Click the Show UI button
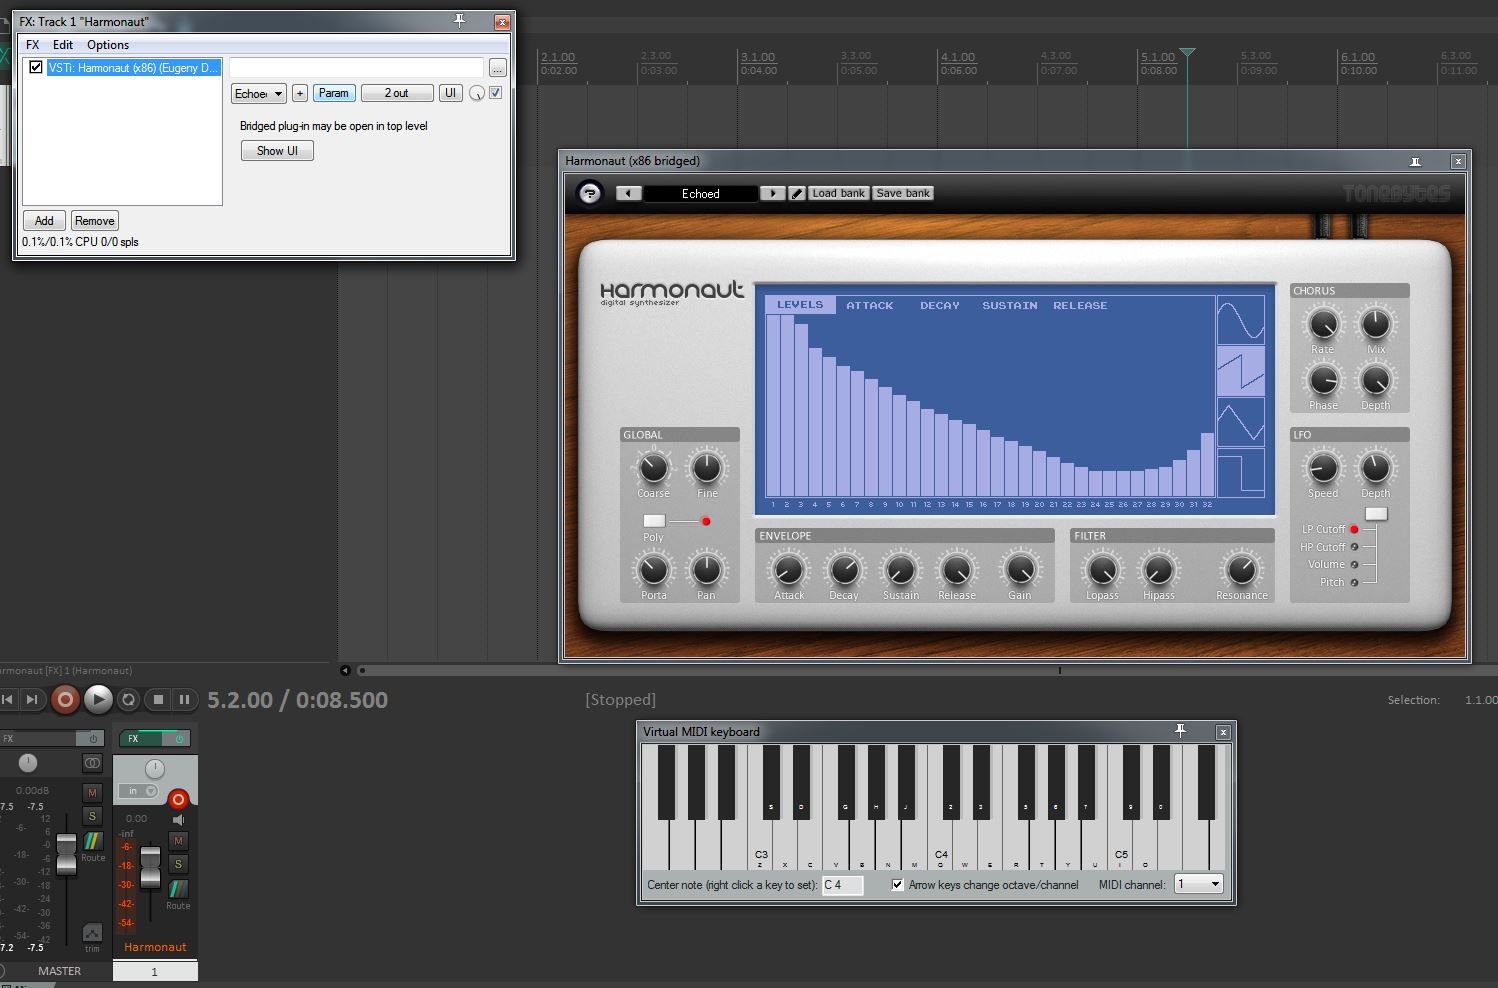 pyautogui.click(x=277, y=151)
